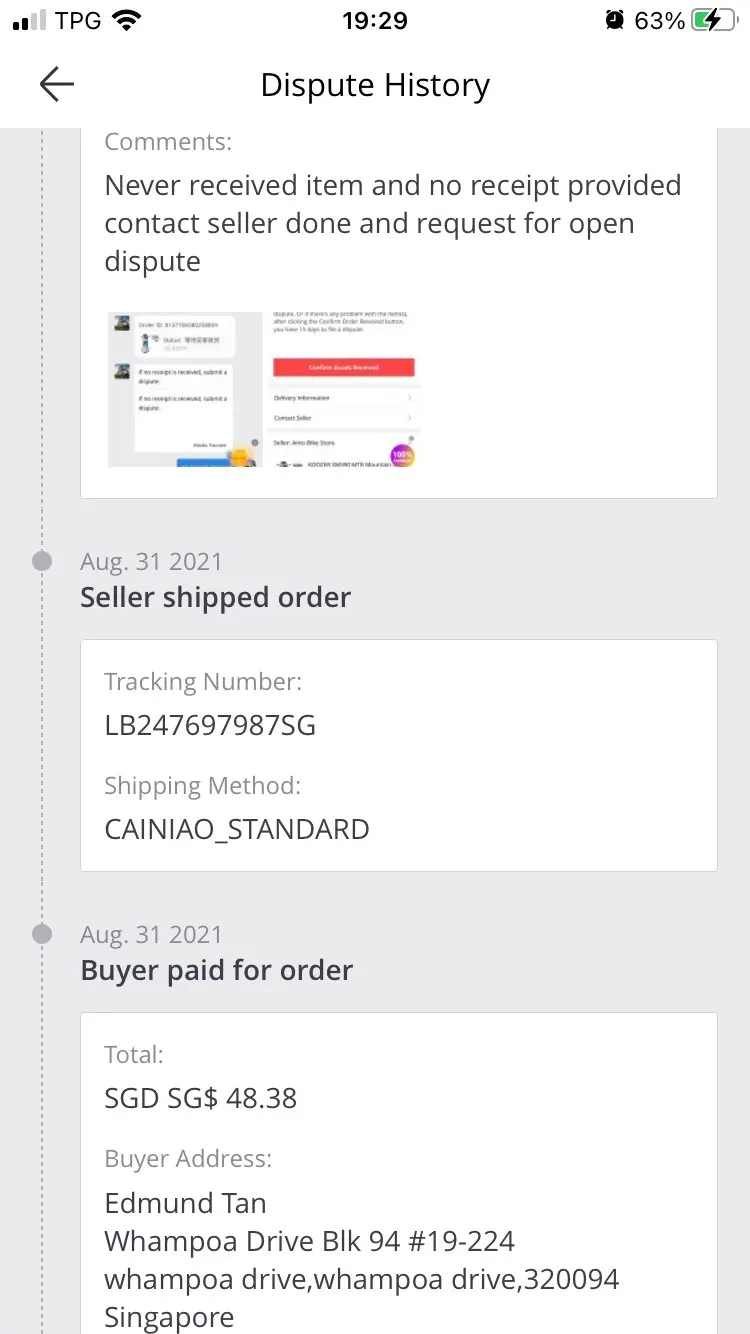Viewport: 750px width, 1334px height.
Task: Tap the SGD SG$ 48.38 total amount
Action: tap(201, 1098)
